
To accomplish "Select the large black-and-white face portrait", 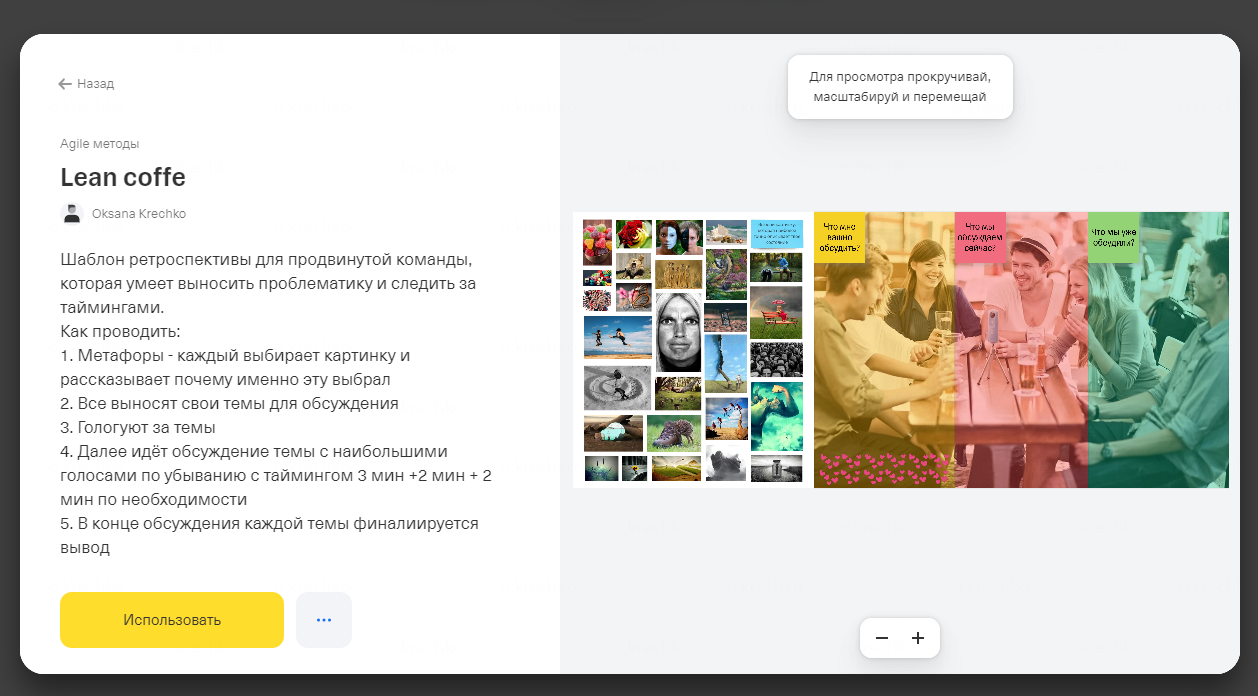I will (678, 331).
